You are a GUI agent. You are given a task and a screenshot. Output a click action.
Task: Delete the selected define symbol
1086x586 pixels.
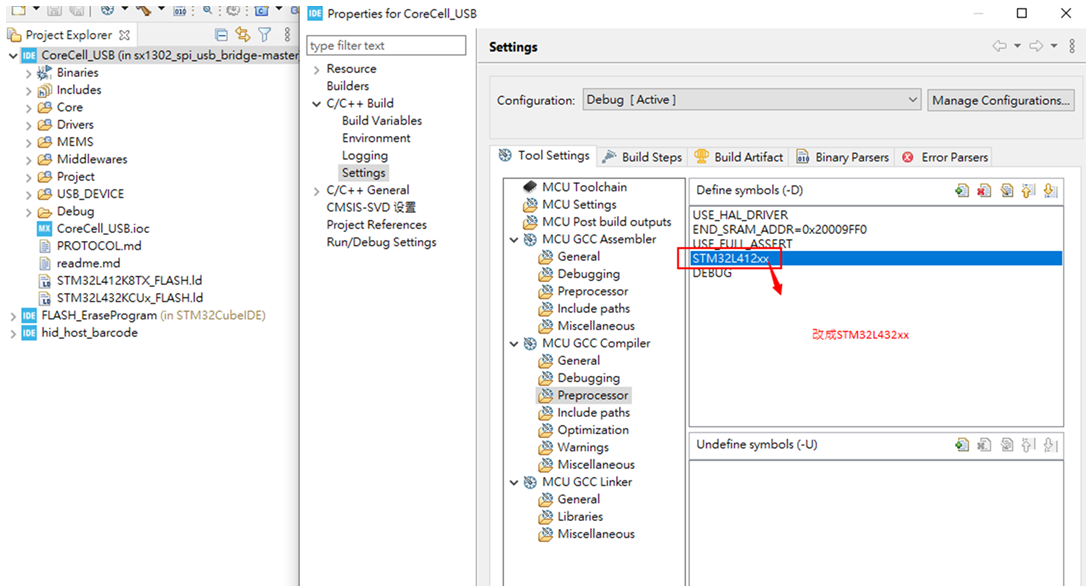pos(984,190)
